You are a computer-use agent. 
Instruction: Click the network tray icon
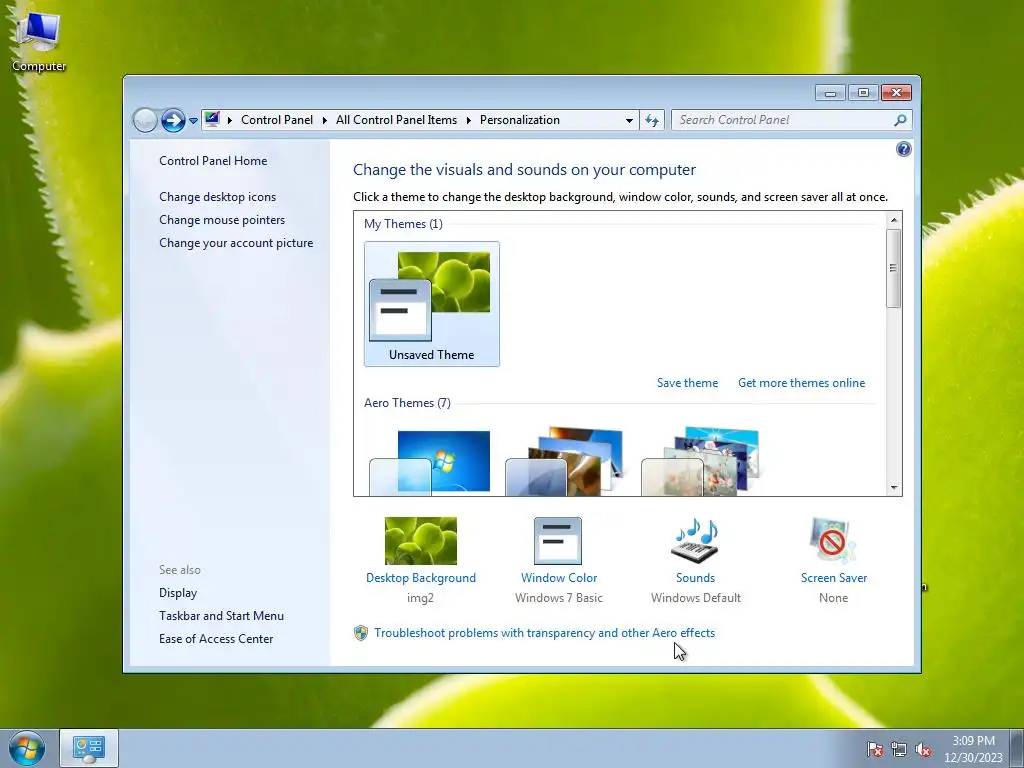click(x=899, y=749)
